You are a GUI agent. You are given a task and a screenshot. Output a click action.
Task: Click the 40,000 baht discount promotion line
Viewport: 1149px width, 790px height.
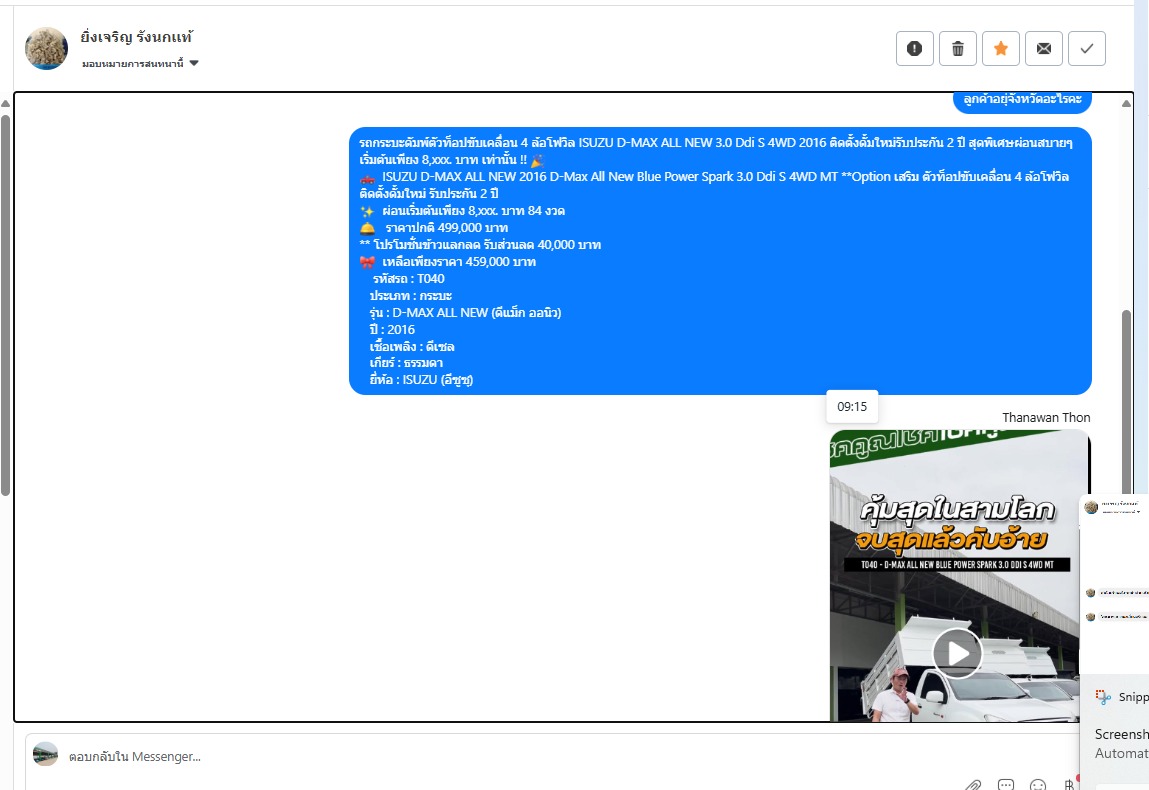tap(480, 245)
